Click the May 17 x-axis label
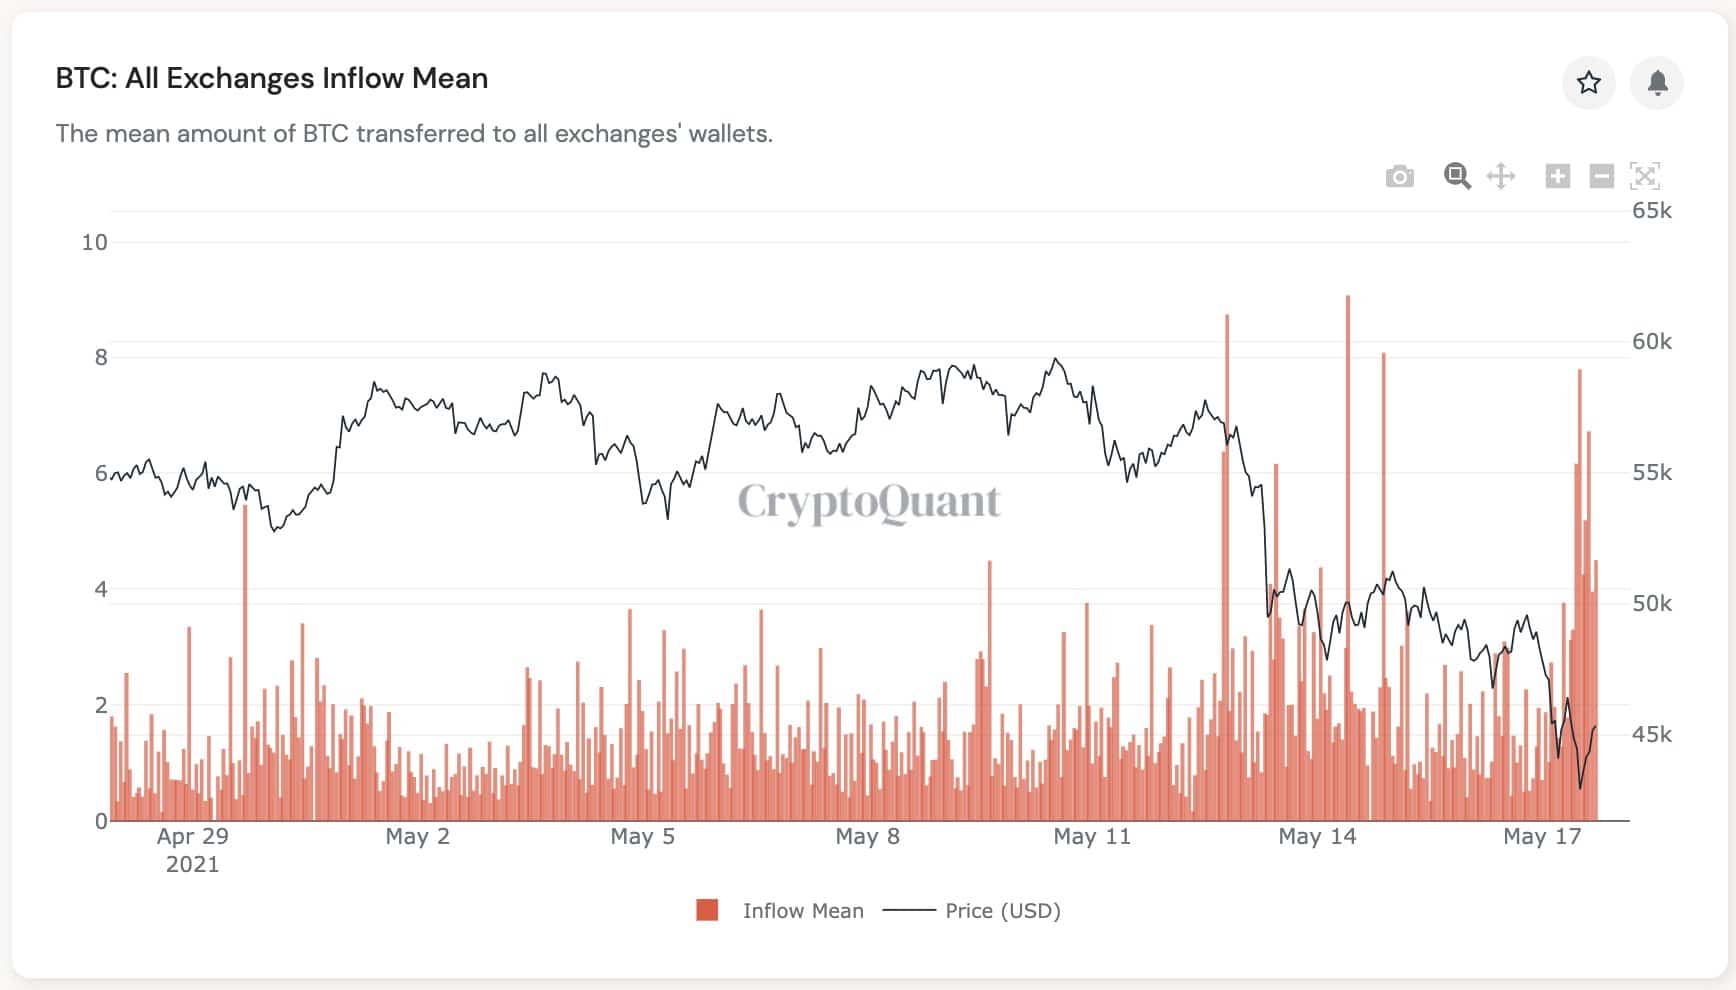This screenshot has width=1736, height=990. (1542, 837)
